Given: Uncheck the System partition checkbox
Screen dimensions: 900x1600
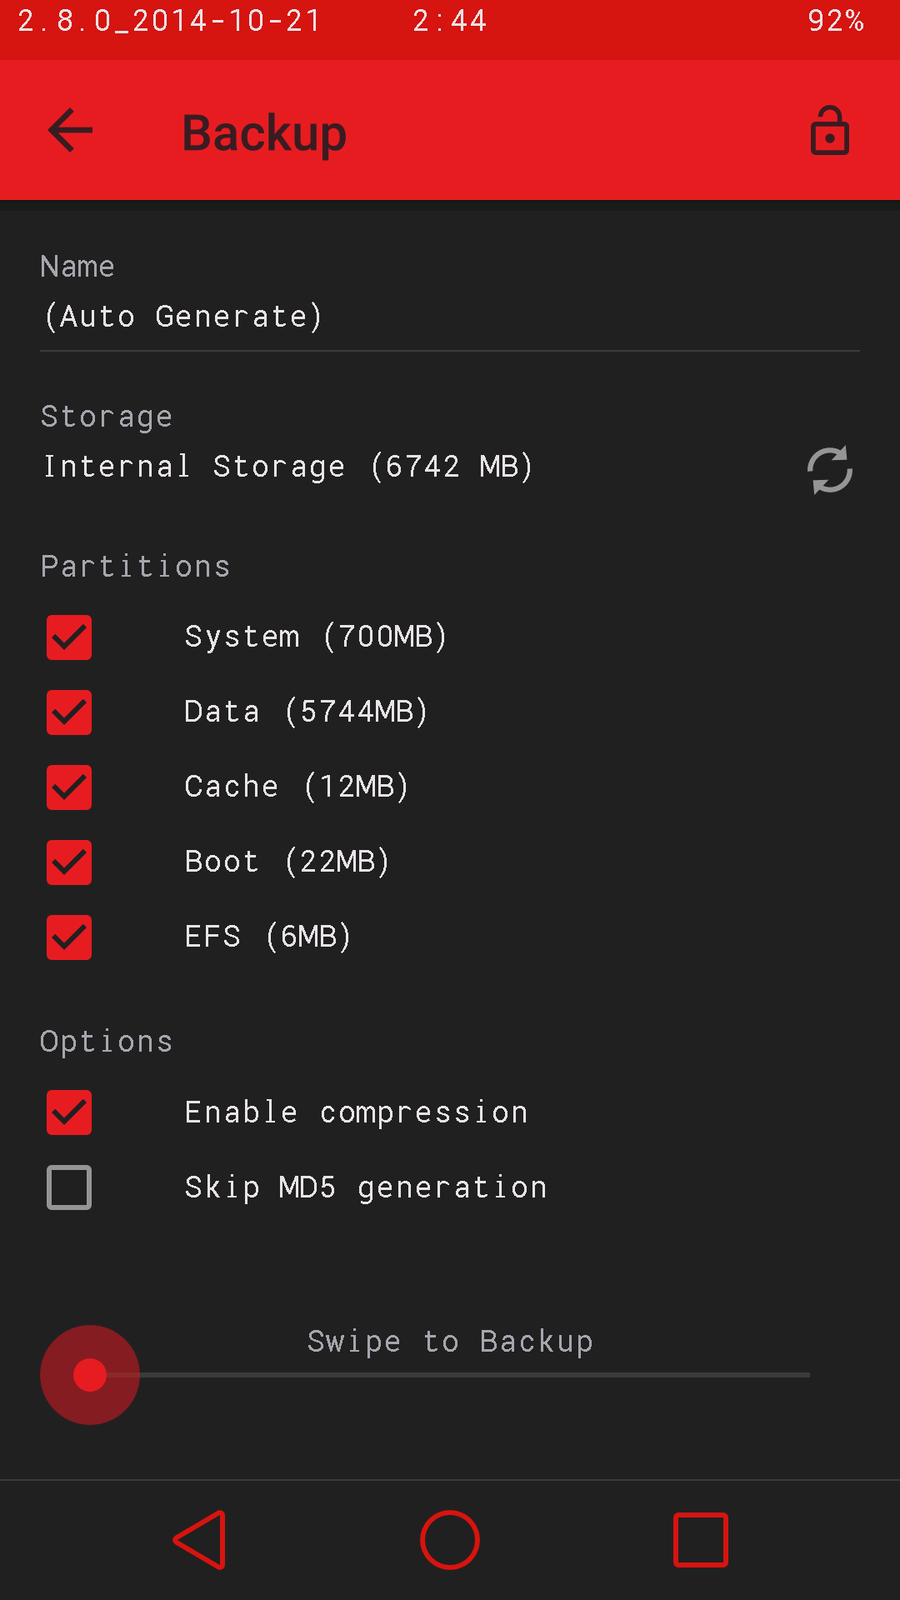Looking at the screenshot, I should coord(69,638).
